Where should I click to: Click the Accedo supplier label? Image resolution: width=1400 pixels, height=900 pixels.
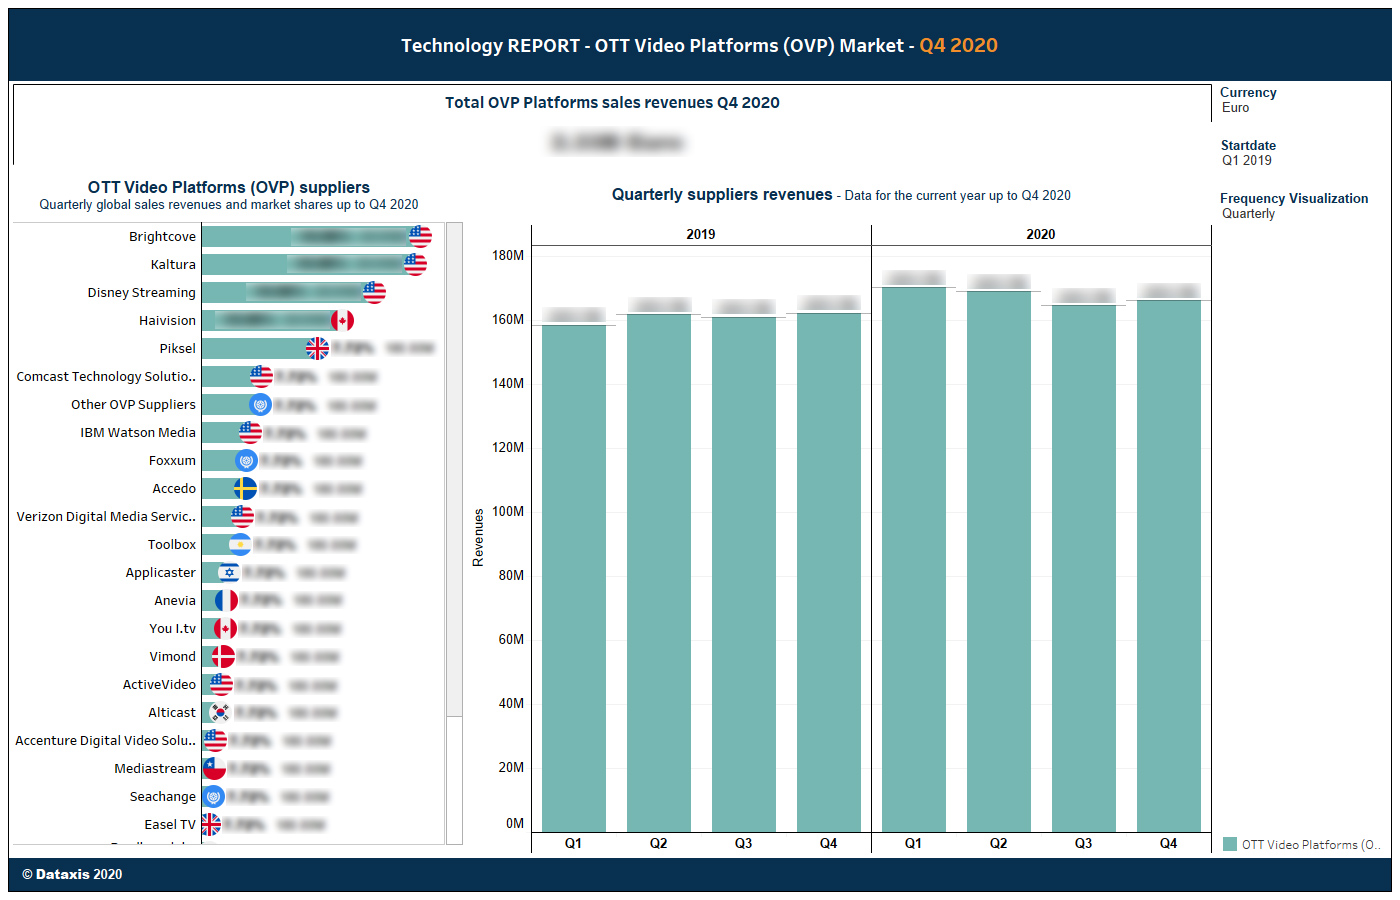(174, 489)
